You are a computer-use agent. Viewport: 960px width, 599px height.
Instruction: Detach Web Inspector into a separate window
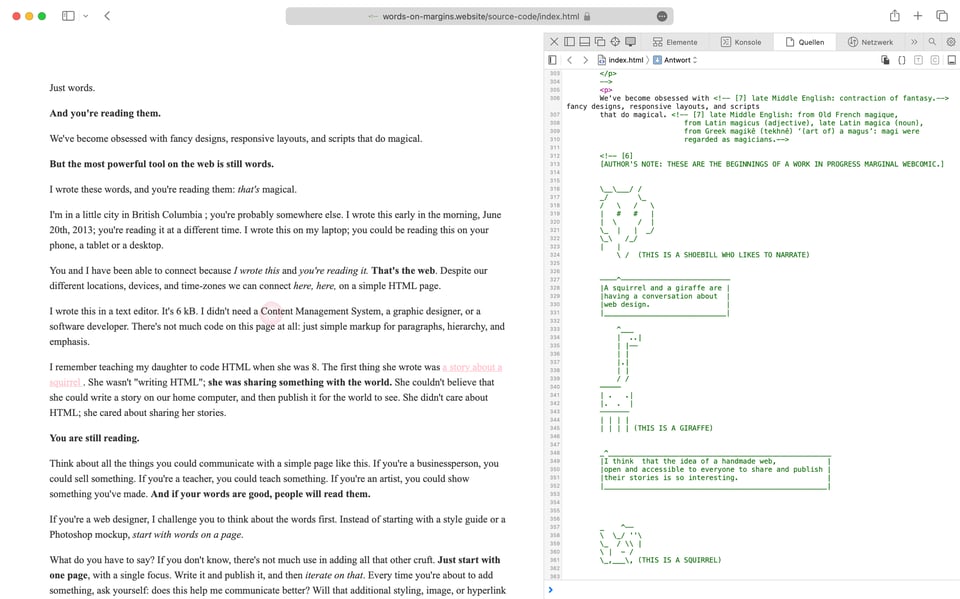(599, 41)
